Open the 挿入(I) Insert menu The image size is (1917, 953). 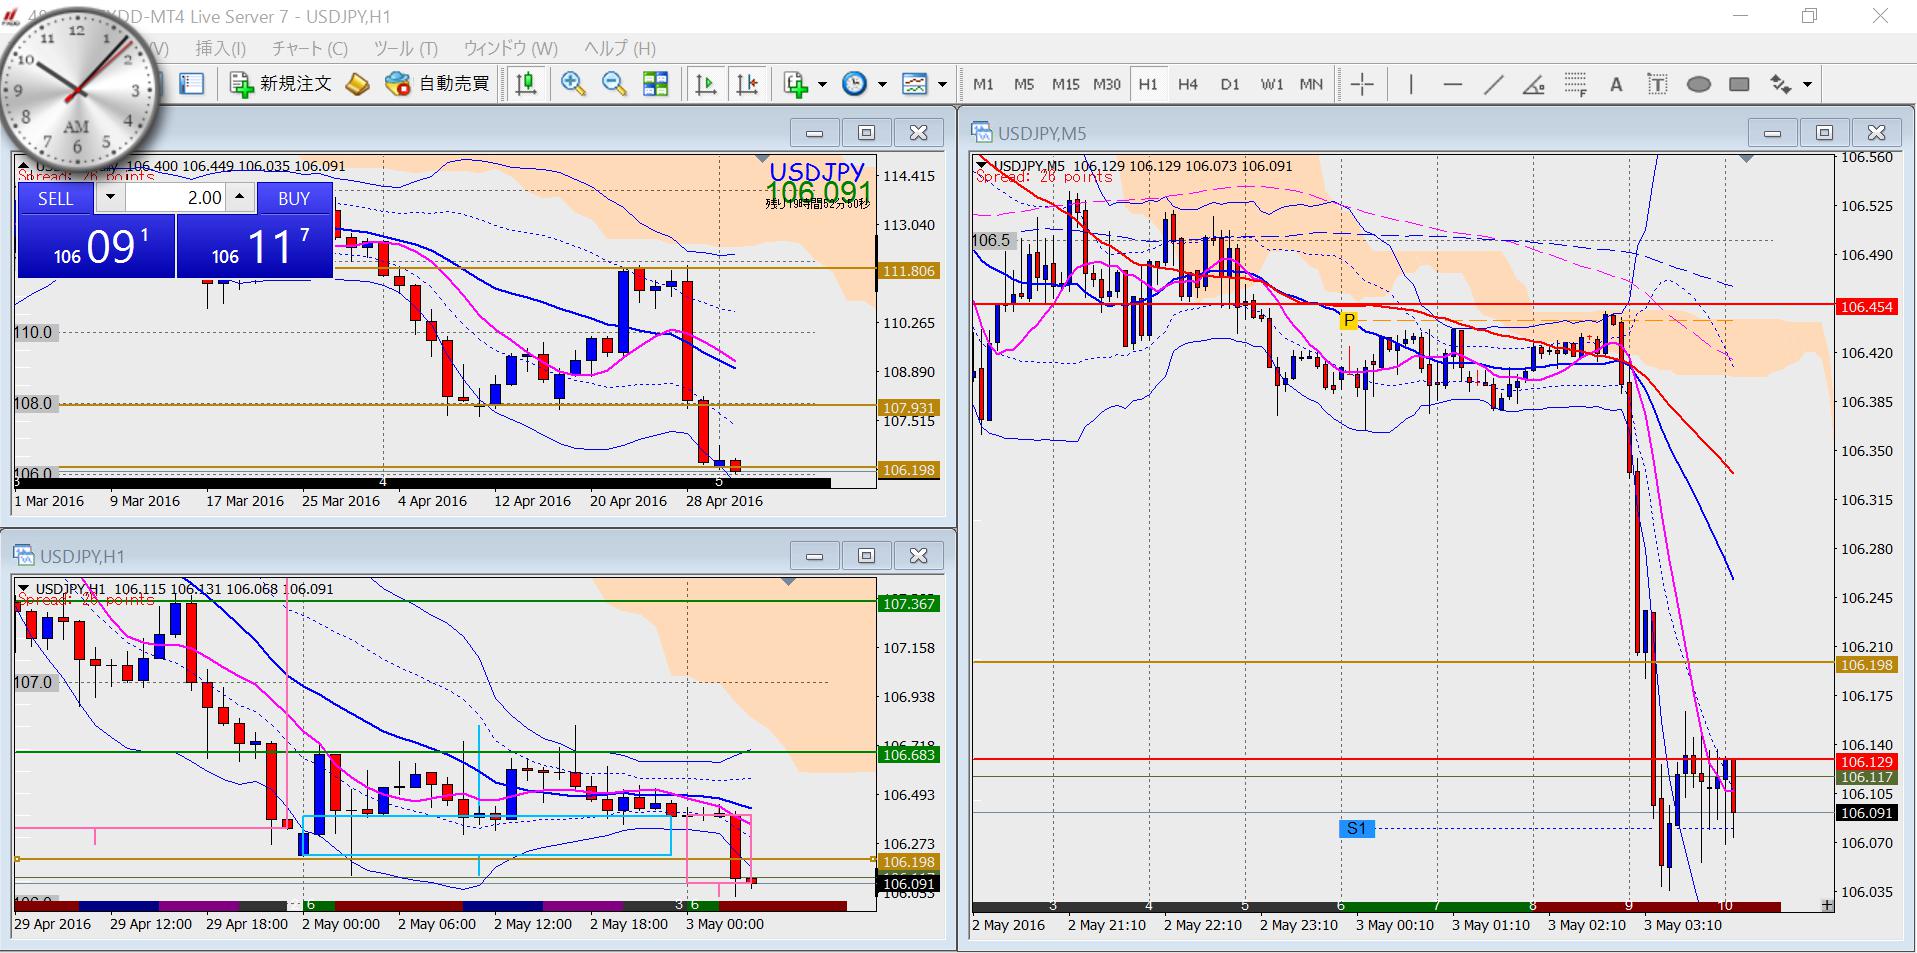point(220,48)
